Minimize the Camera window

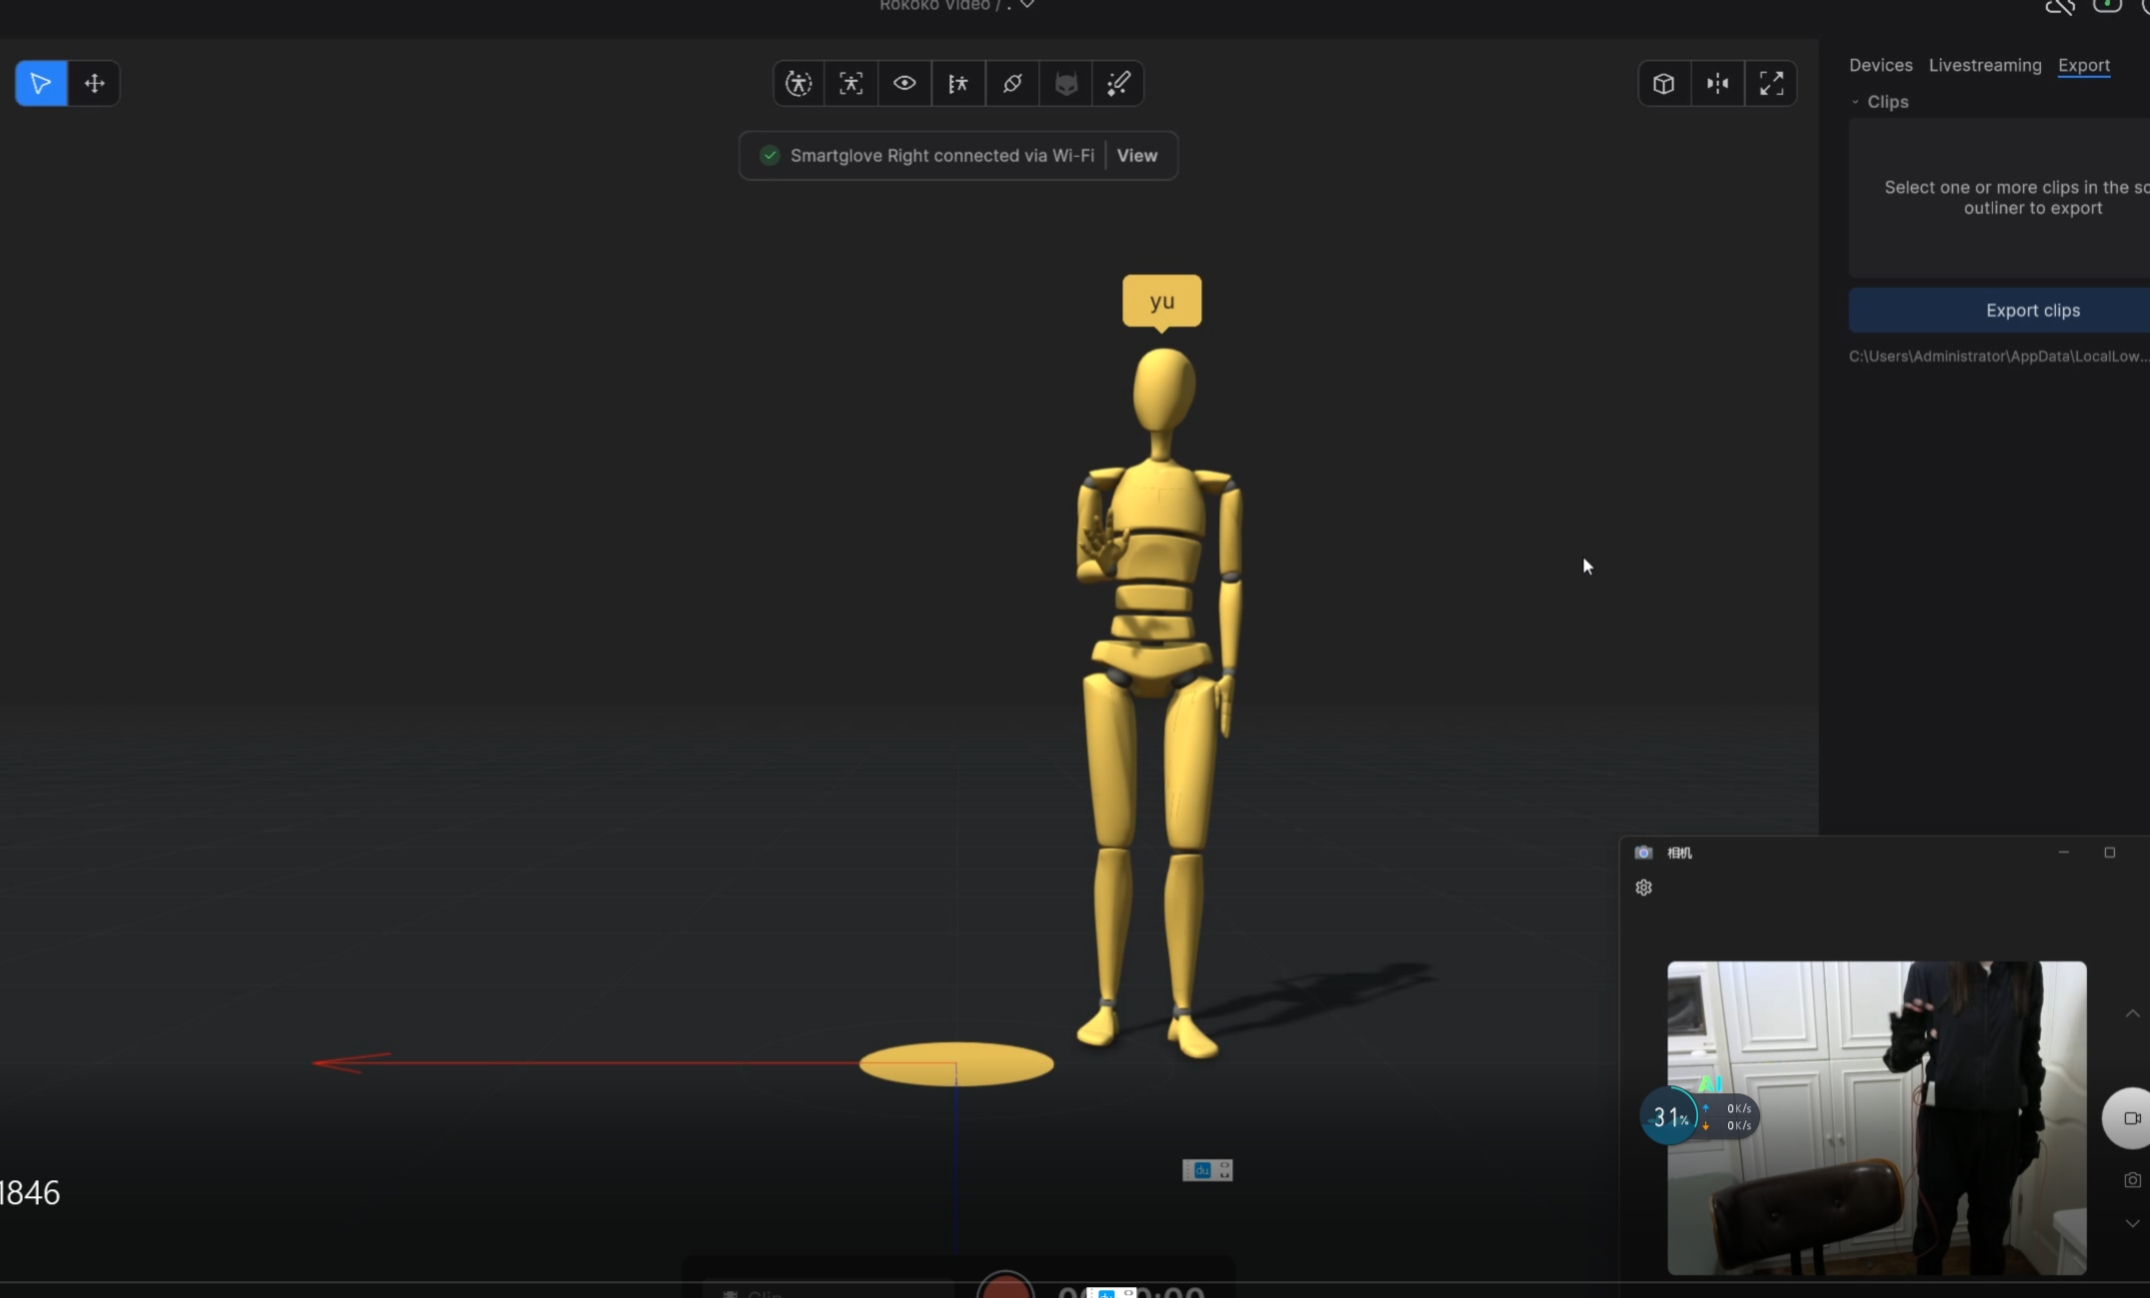coord(2063,853)
